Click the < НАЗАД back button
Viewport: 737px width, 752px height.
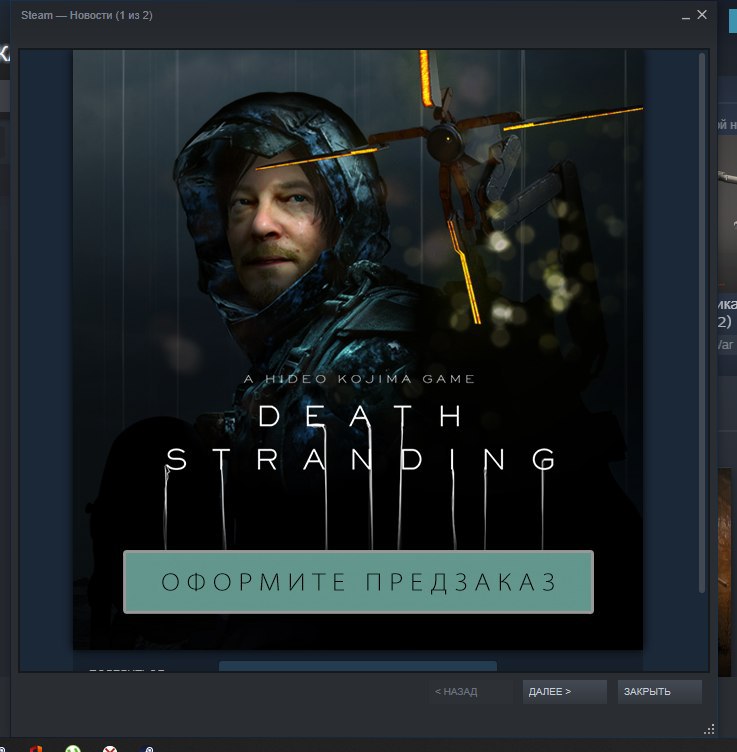click(x=469, y=692)
